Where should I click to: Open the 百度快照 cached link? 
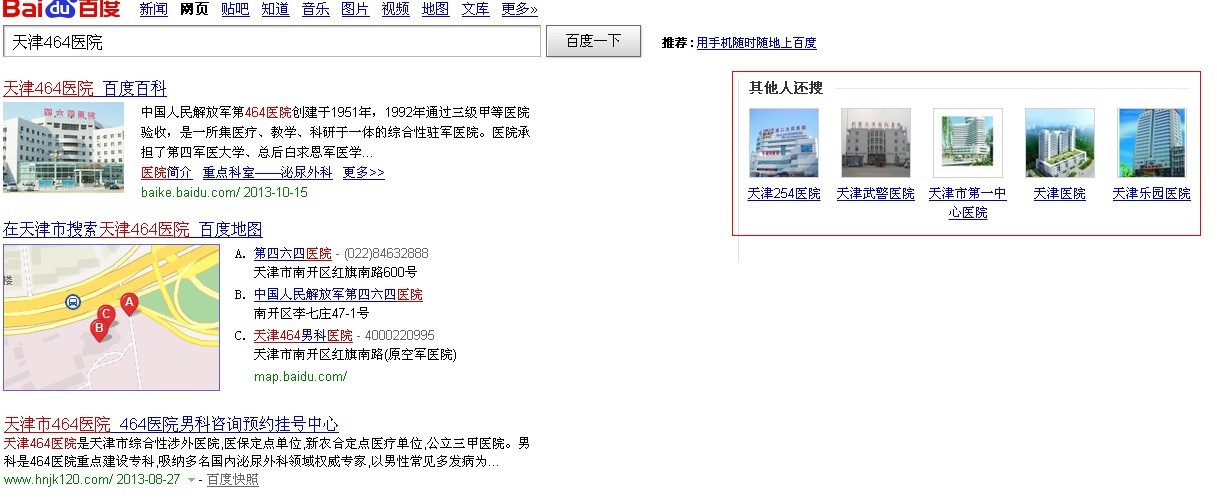pos(233,480)
